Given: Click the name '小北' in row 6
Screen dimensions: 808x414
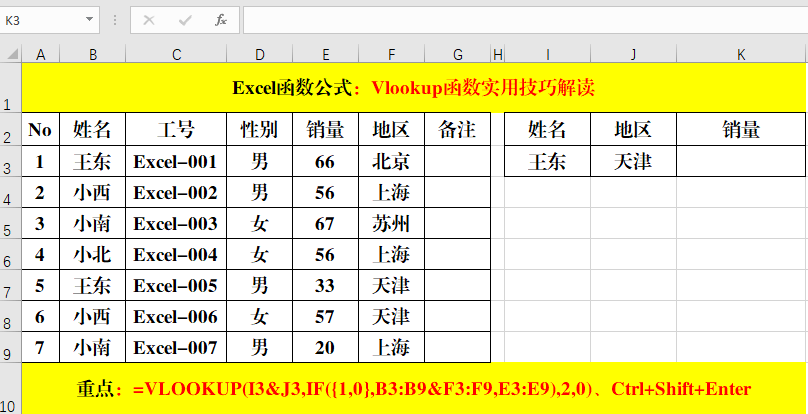Looking at the screenshot, I should click(x=93, y=254).
